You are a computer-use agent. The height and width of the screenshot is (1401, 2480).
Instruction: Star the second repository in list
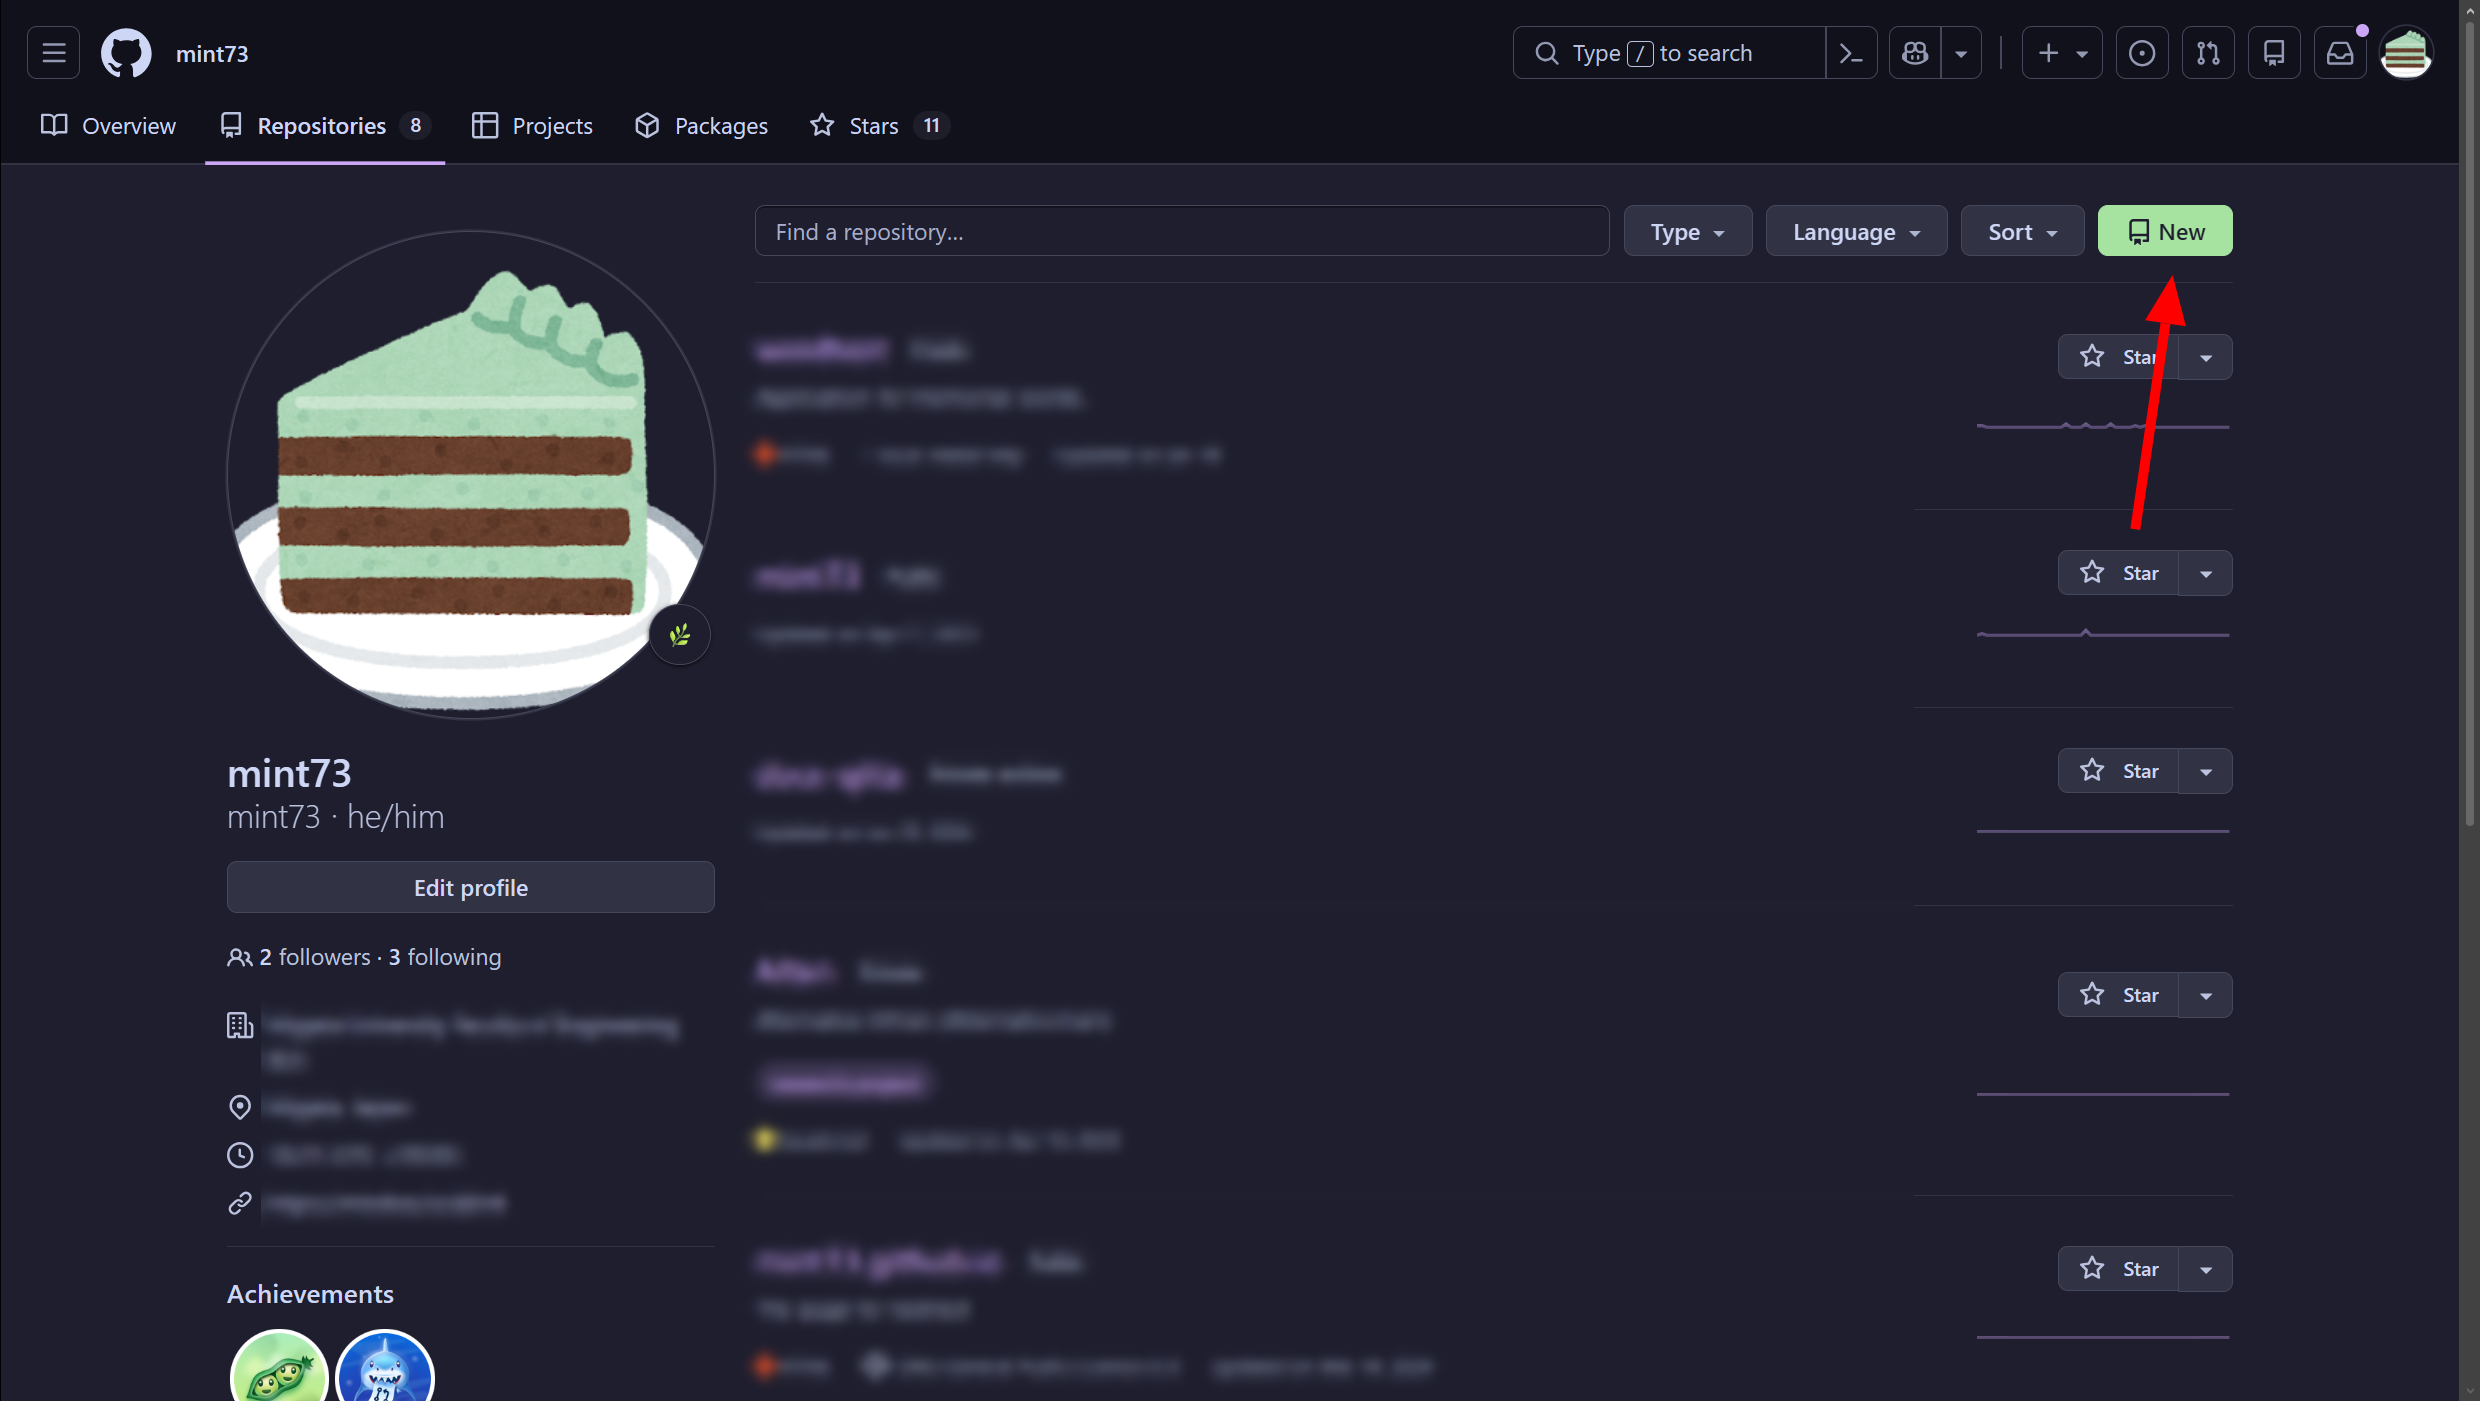(2118, 573)
